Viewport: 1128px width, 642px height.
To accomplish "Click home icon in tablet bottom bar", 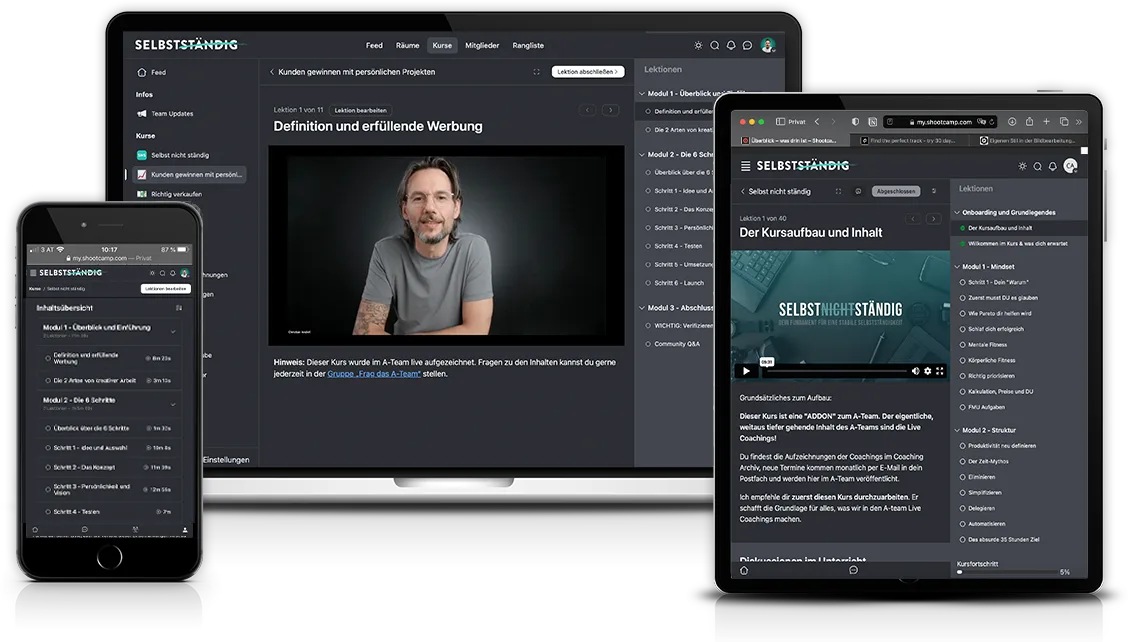I will [x=744, y=570].
